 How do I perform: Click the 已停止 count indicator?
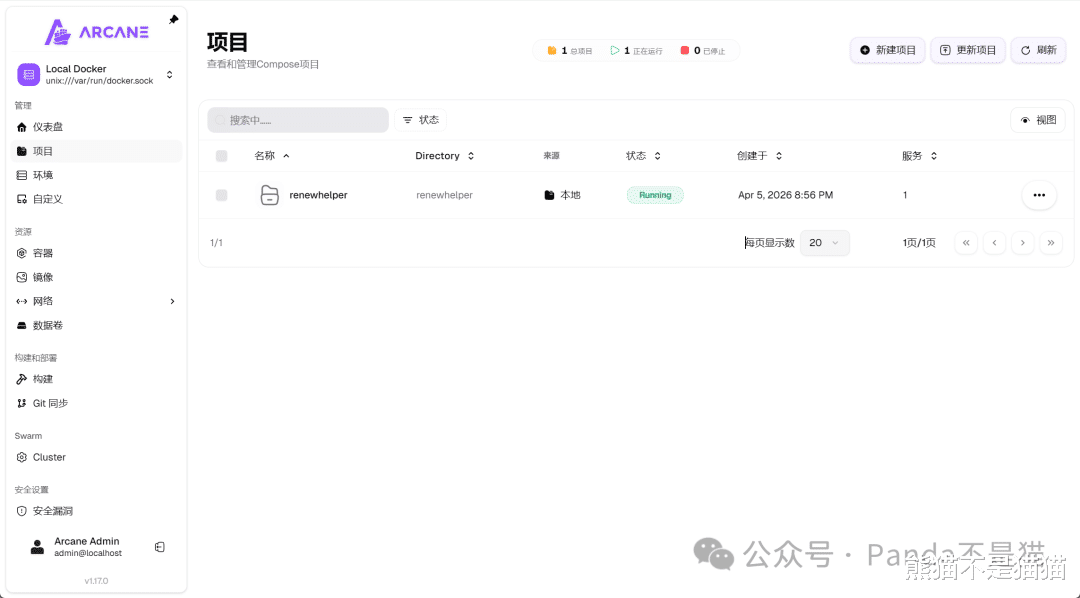[703, 50]
